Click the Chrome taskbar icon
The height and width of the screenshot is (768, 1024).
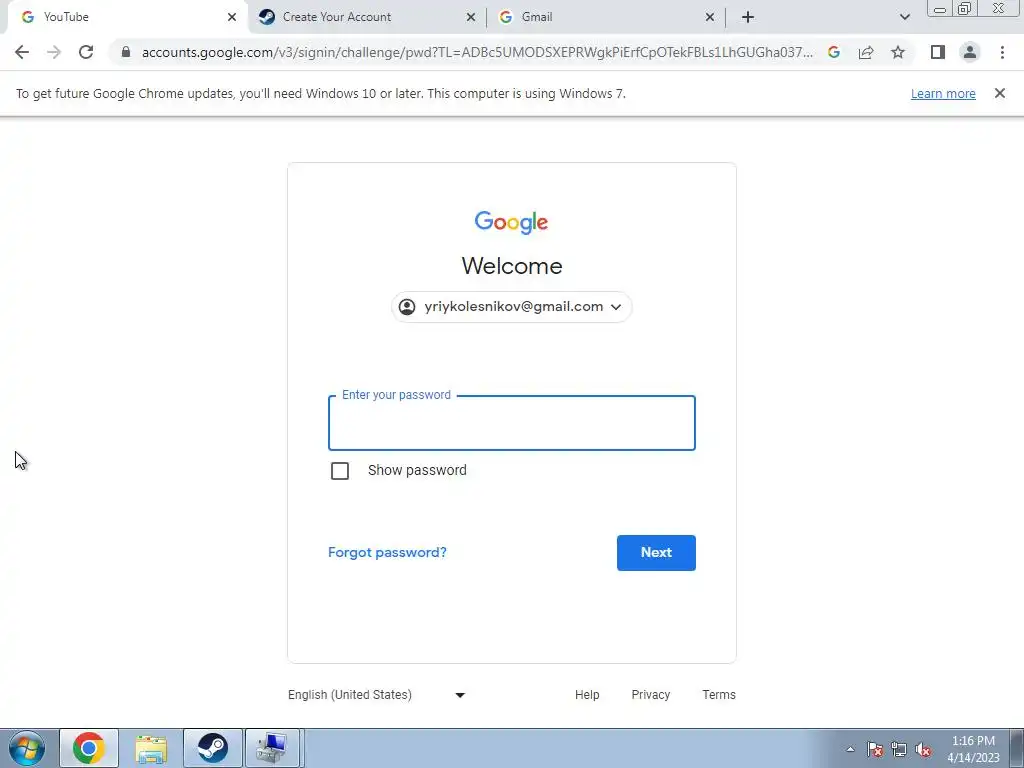pyautogui.click(x=89, y=748)
